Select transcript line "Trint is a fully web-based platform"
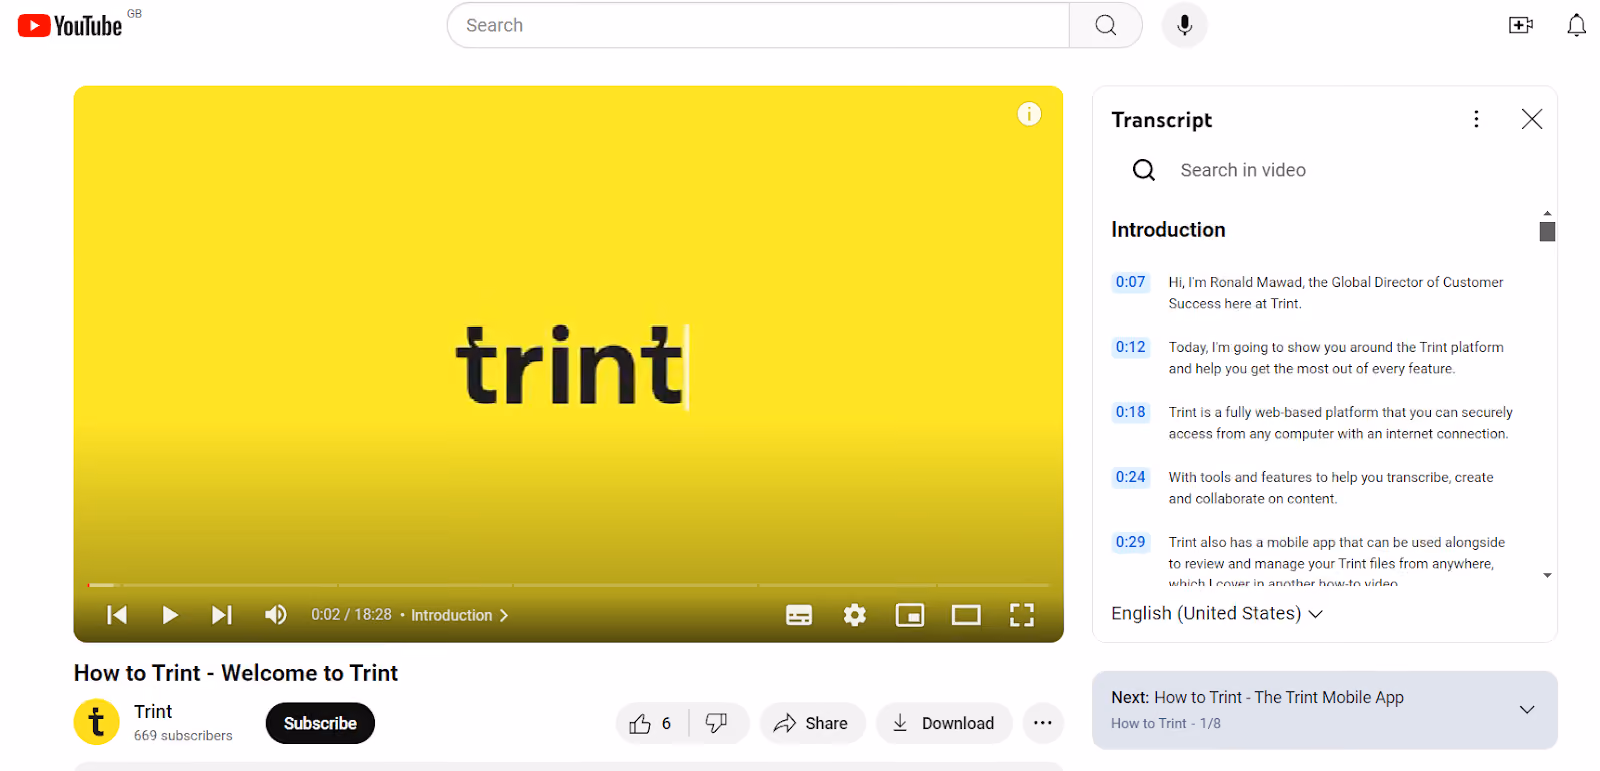This screenshot has width=1600, height=771. click(x=1340, y=423)
